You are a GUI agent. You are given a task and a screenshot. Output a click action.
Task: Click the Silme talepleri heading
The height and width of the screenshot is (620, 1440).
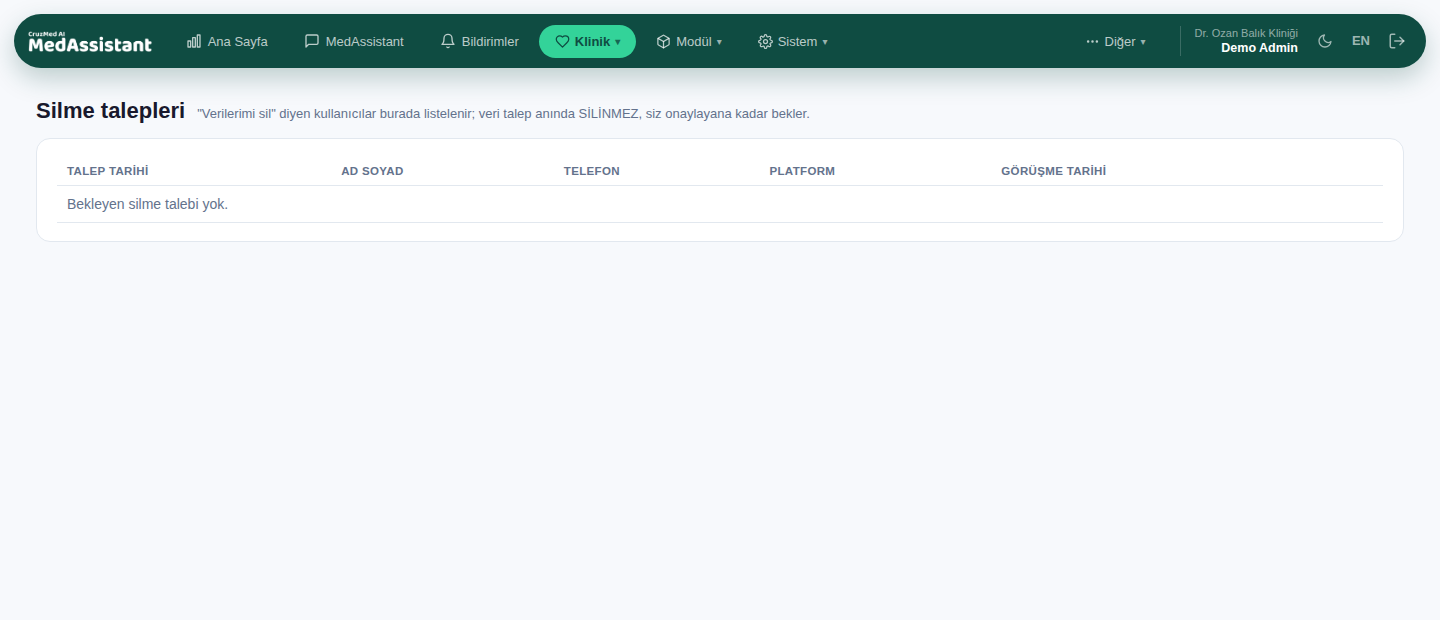[x=110, y=111]
